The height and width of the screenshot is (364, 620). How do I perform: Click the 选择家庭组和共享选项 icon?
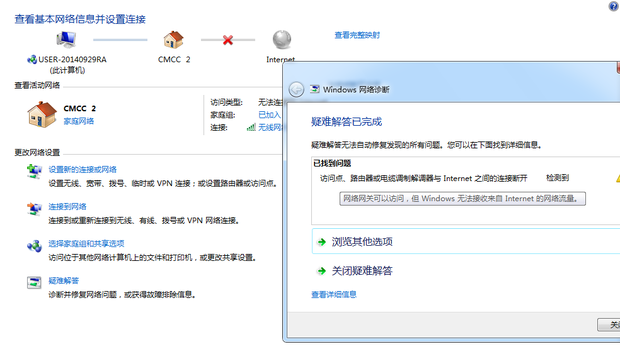tap(34, 246)
